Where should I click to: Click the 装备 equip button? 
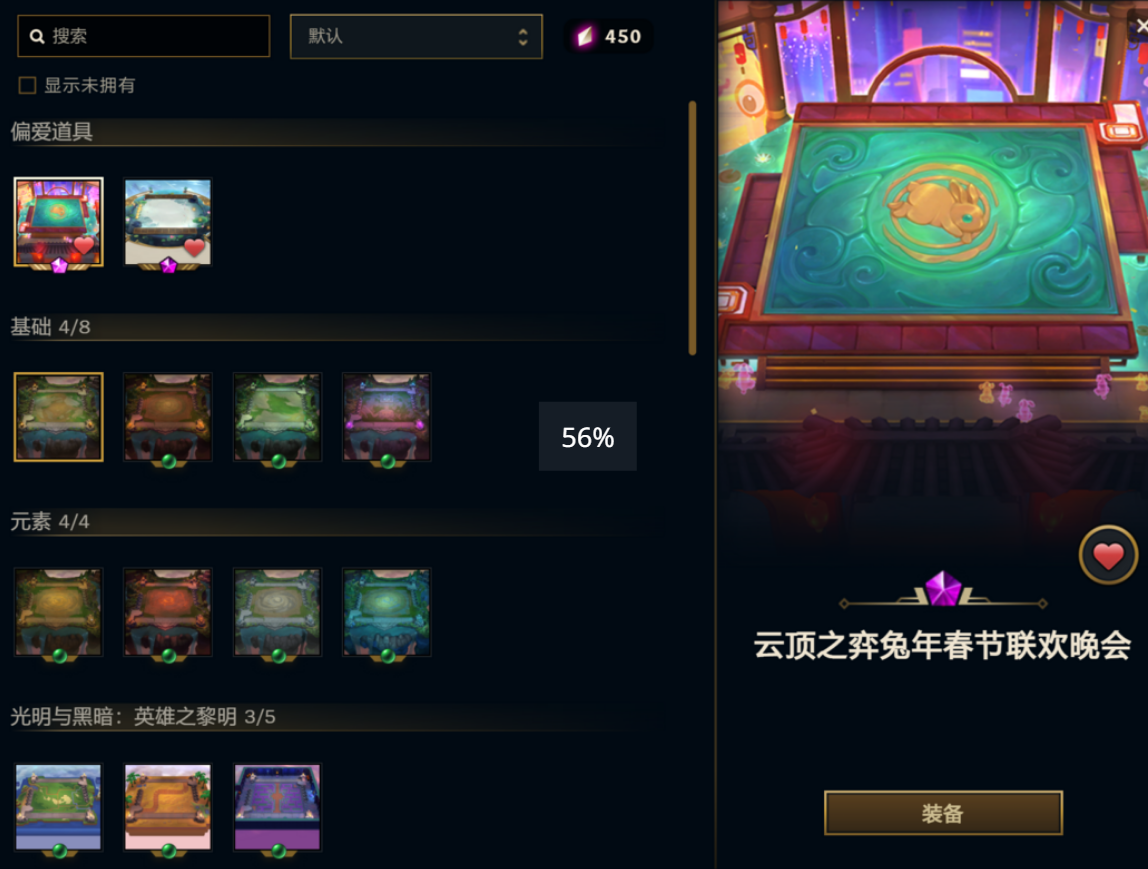click(943, 813)
